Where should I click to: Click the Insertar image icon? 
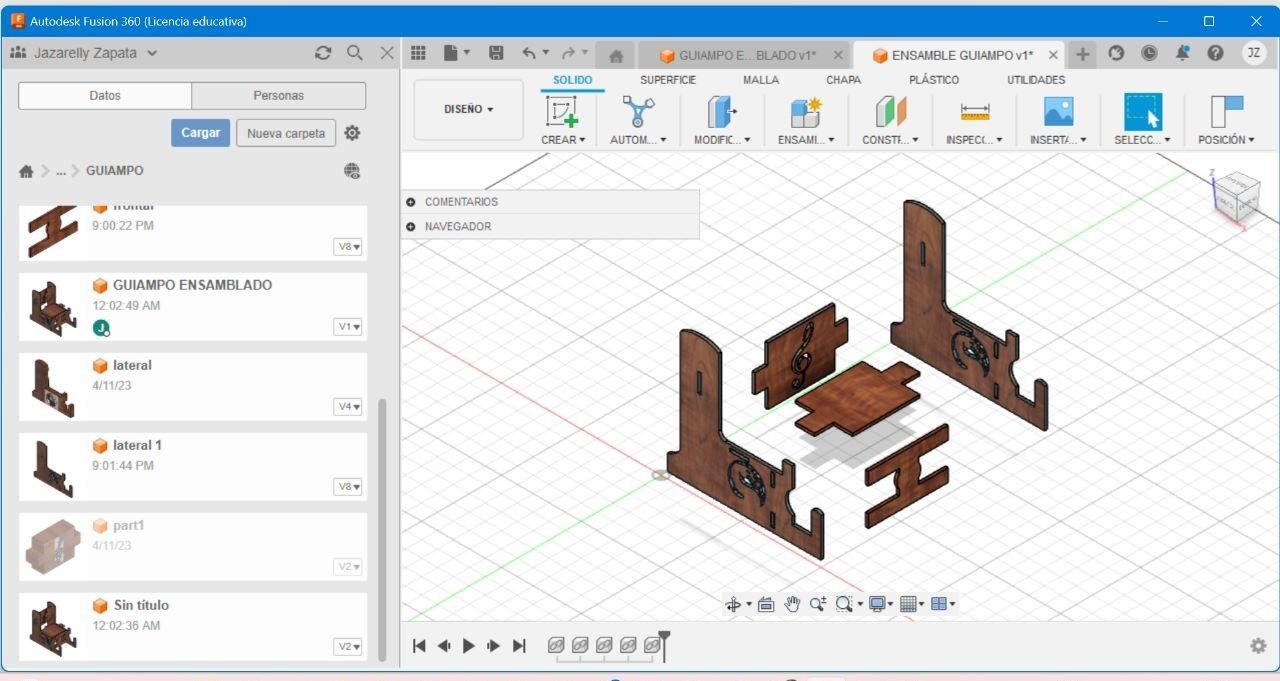tap(1058, 112)
